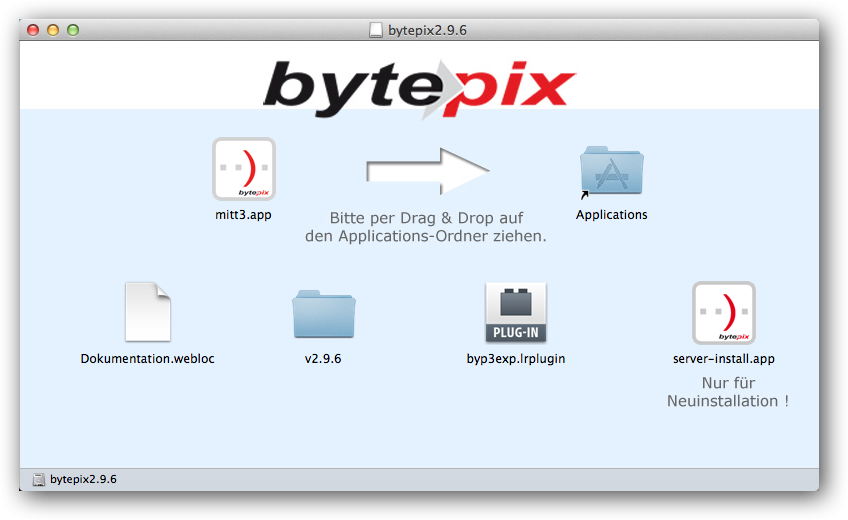The height and width of the screenshot is (520, 848).
Task: Zoom the window with the green button
Action: click(x=73, y=30)
